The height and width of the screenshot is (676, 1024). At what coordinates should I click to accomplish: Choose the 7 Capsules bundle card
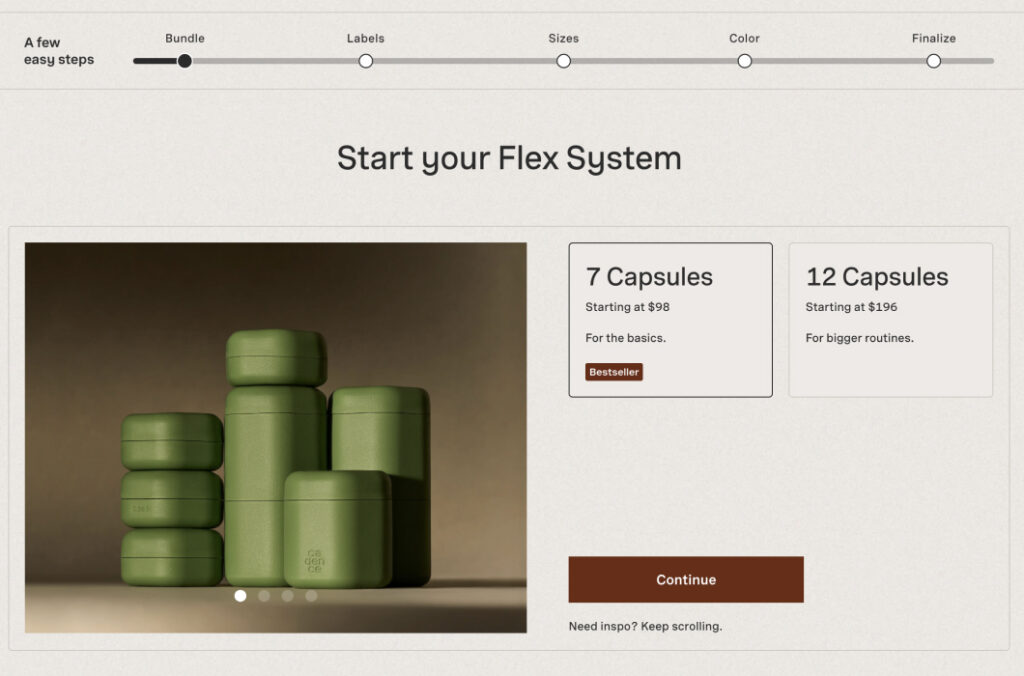[x=671, y=320]
